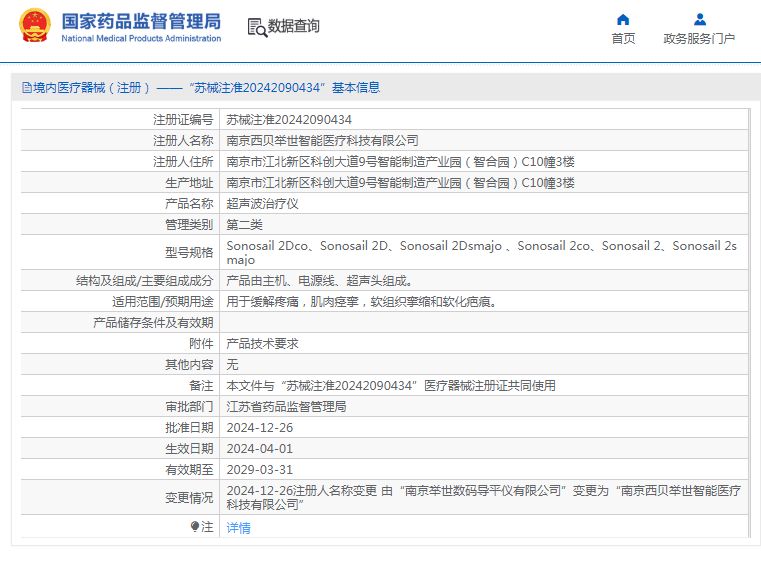The image size is (761, 562).
Task: Click the Sonosail 2Dco model specification text
Action: [x=481, y=252]
